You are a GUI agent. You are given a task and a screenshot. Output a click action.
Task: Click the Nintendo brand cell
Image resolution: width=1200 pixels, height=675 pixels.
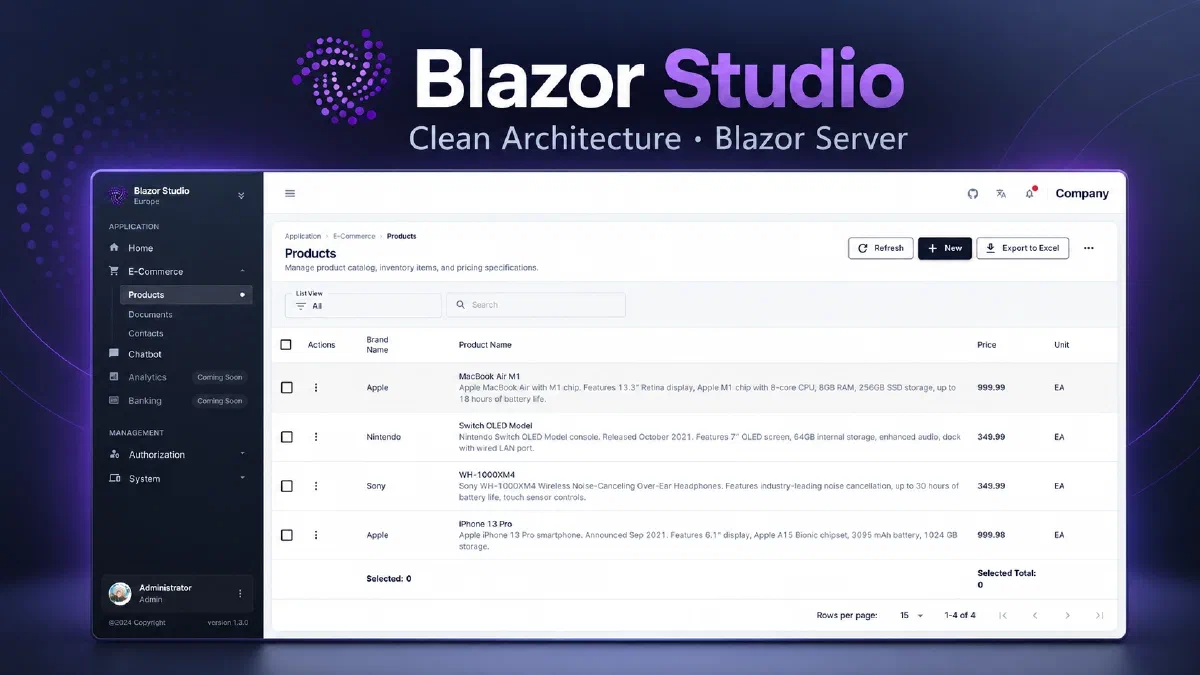click(x=383, y=437)
